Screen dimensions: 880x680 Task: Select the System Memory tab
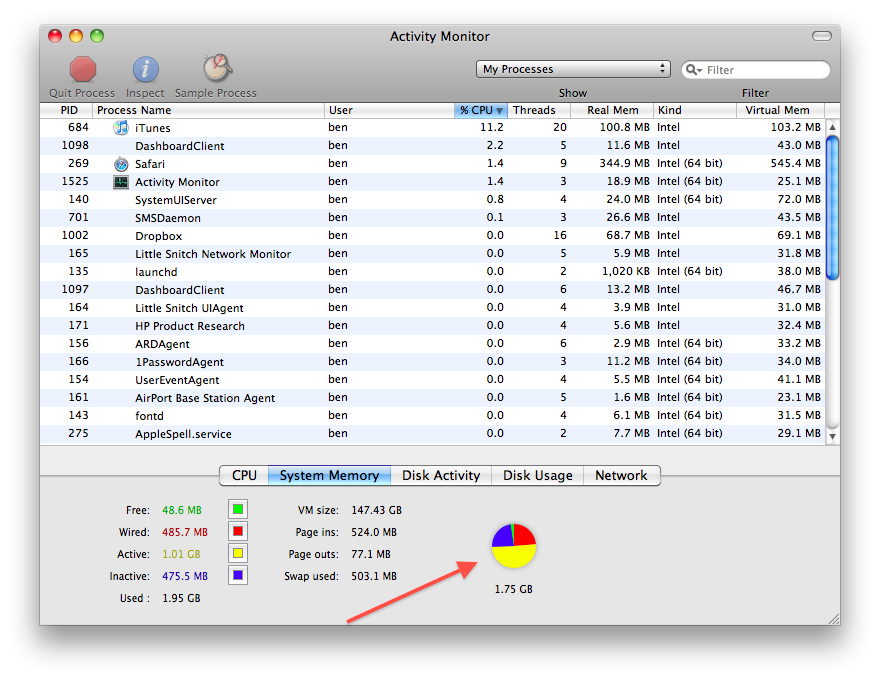point(329,475)
